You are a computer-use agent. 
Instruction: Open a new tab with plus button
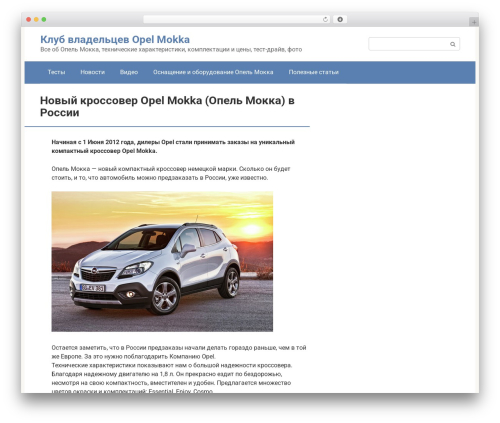click(474, 22)
